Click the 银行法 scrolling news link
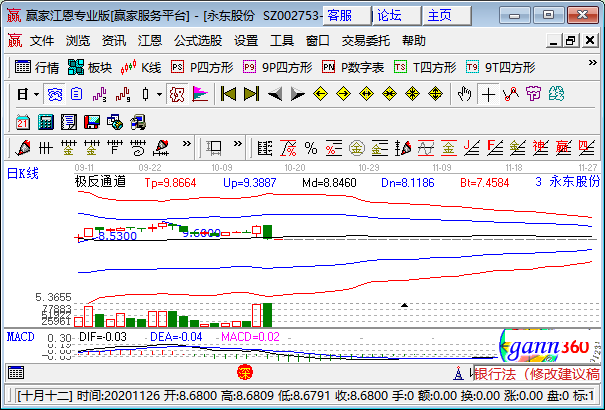The height and width of the screenshot is (410, 605). coord(537,374)
